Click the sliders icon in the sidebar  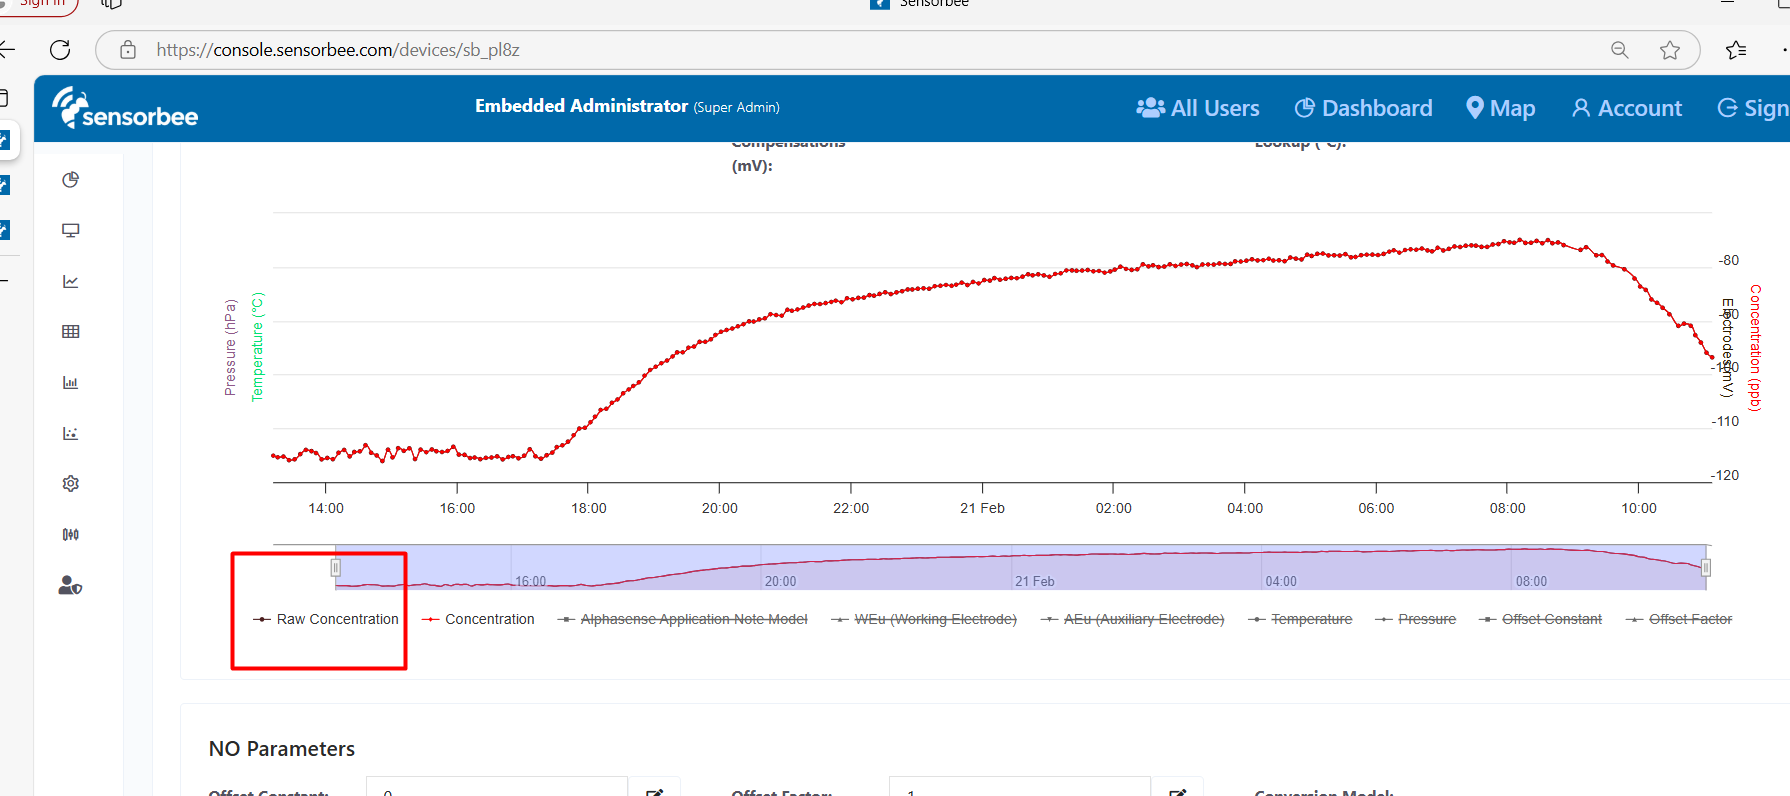tap(70, 534)
